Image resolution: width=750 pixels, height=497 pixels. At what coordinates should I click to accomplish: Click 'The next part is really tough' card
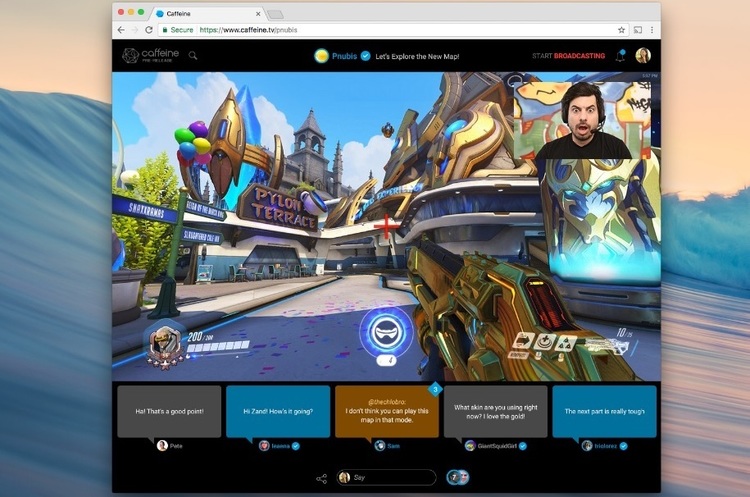605,411
